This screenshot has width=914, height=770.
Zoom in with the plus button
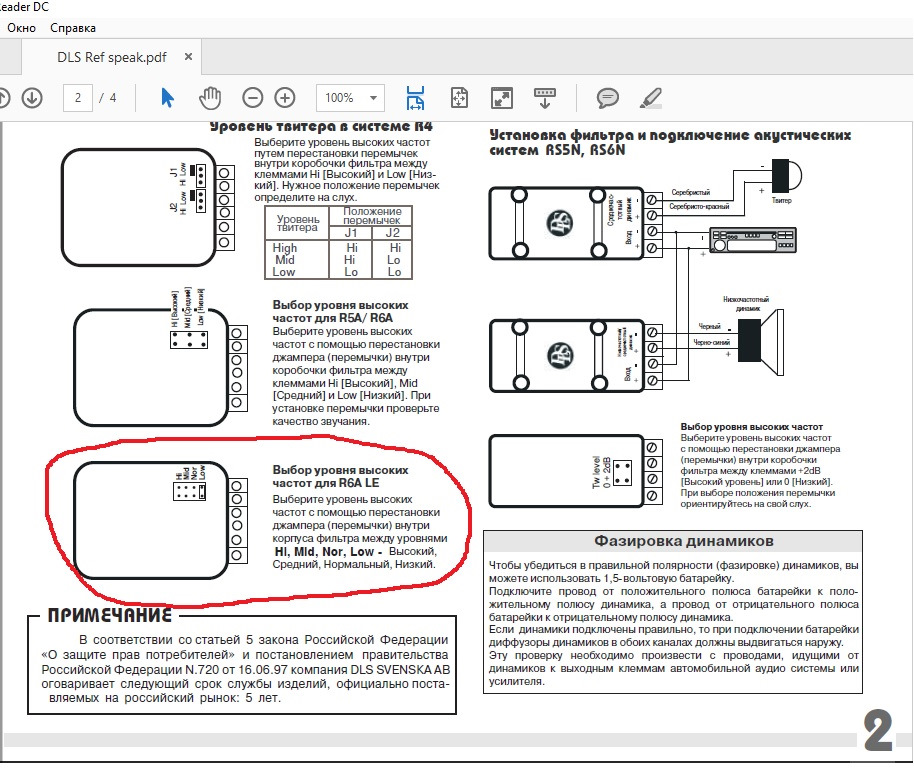tap(285, 97)
